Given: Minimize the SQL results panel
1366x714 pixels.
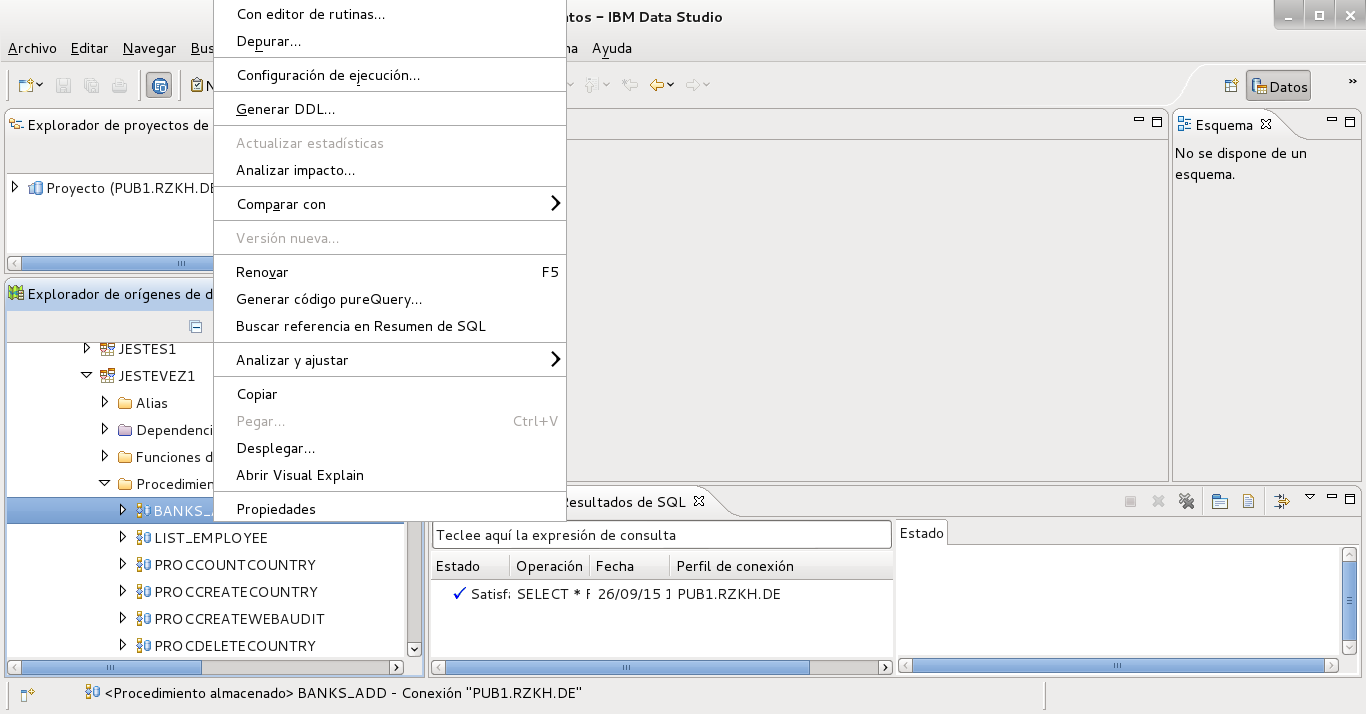Looking at the screenshot, I should coord(1333,497).
